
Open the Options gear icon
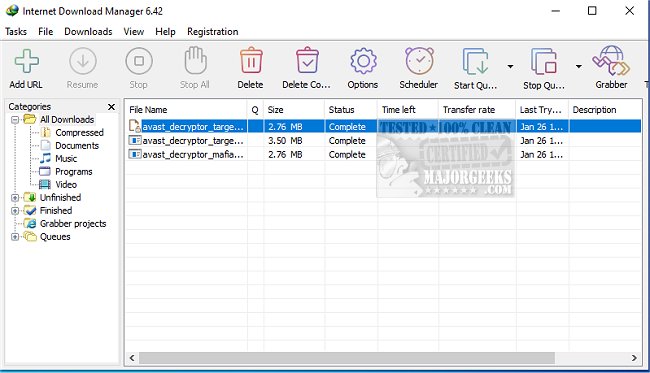click(x=363, y=61)
